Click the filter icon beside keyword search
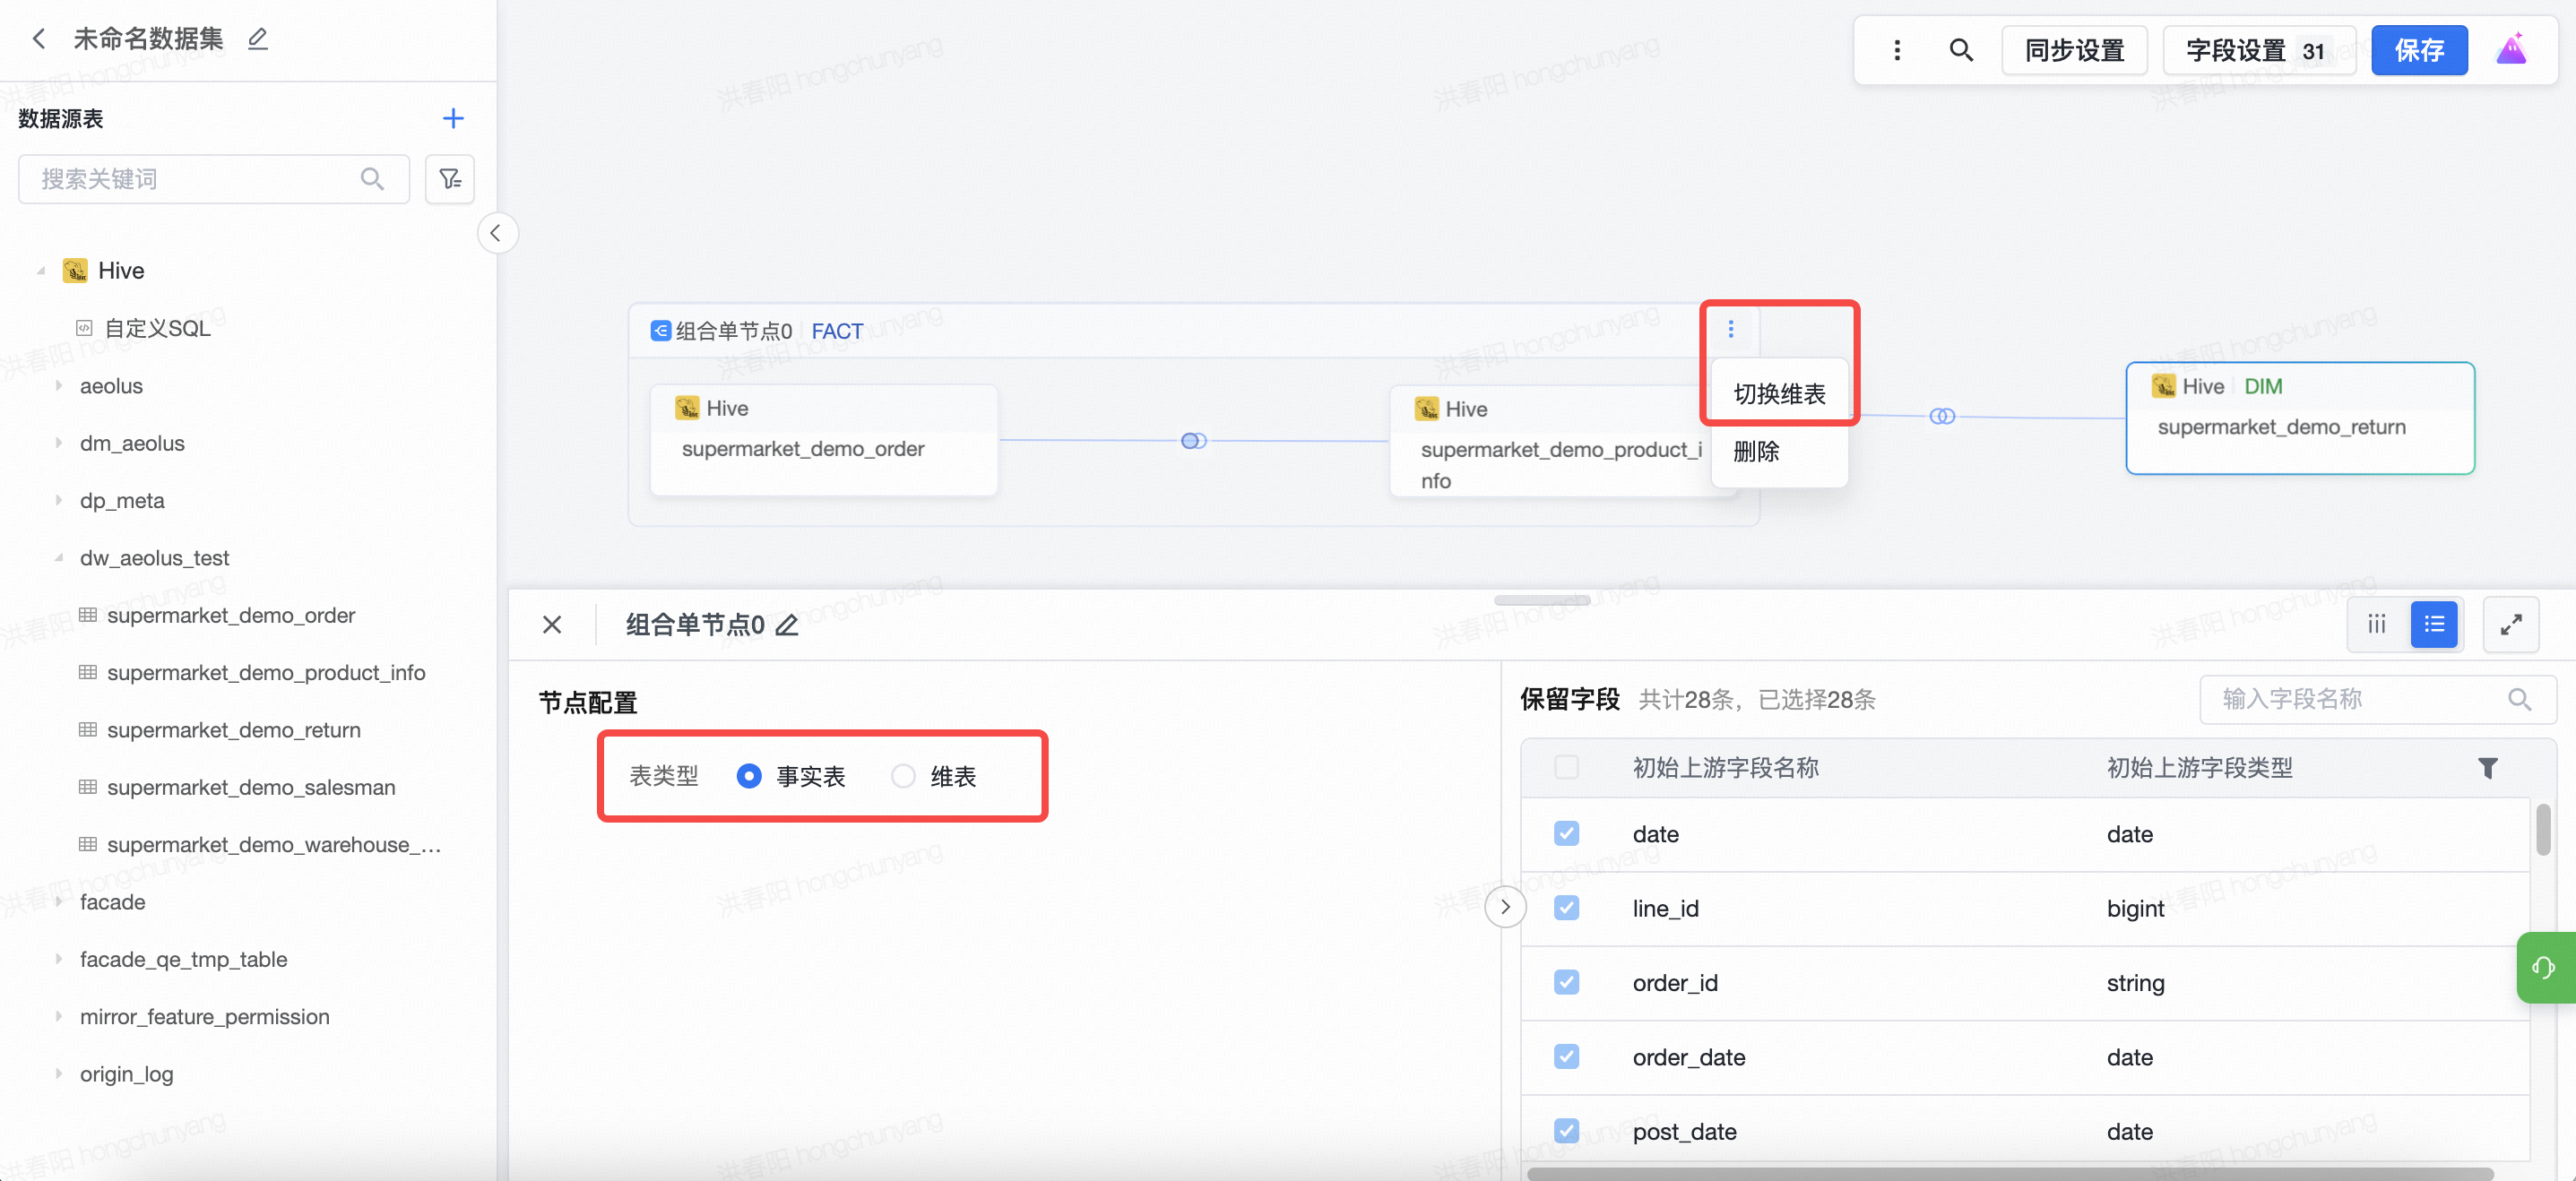 [449, 179]
